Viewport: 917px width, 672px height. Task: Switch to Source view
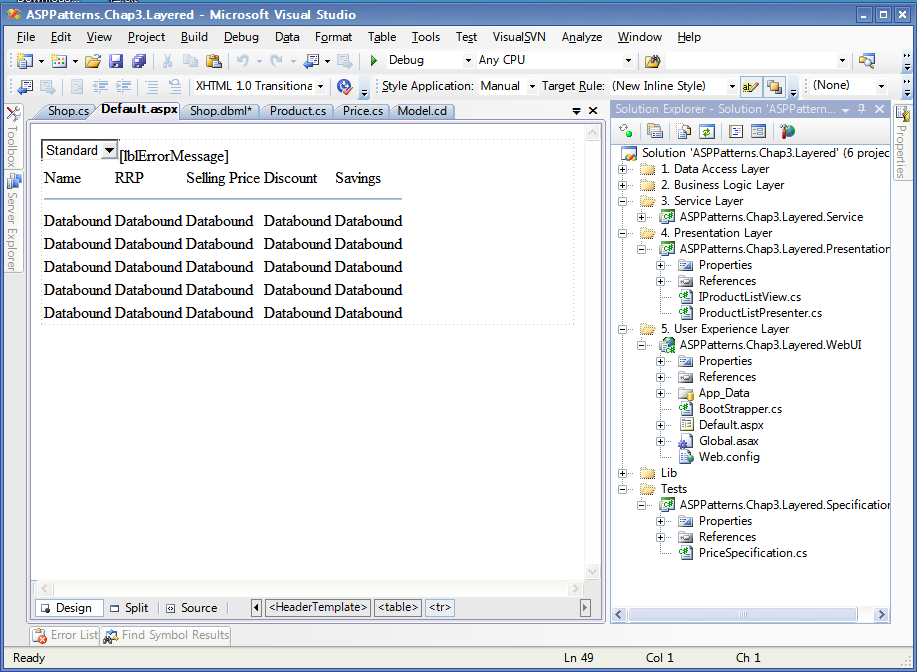click(192, 608)
